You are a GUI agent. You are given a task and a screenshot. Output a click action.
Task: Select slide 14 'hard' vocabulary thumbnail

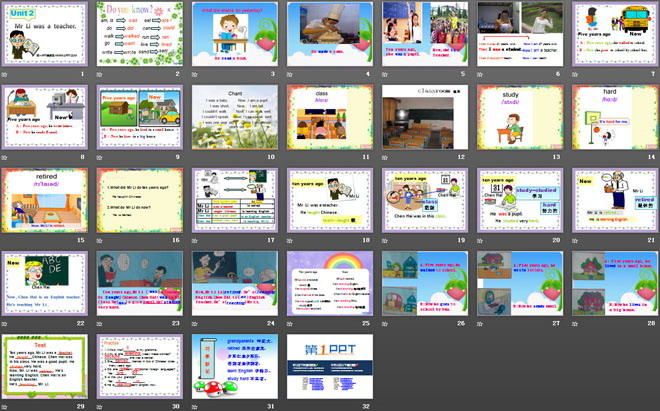click(615, 117)
